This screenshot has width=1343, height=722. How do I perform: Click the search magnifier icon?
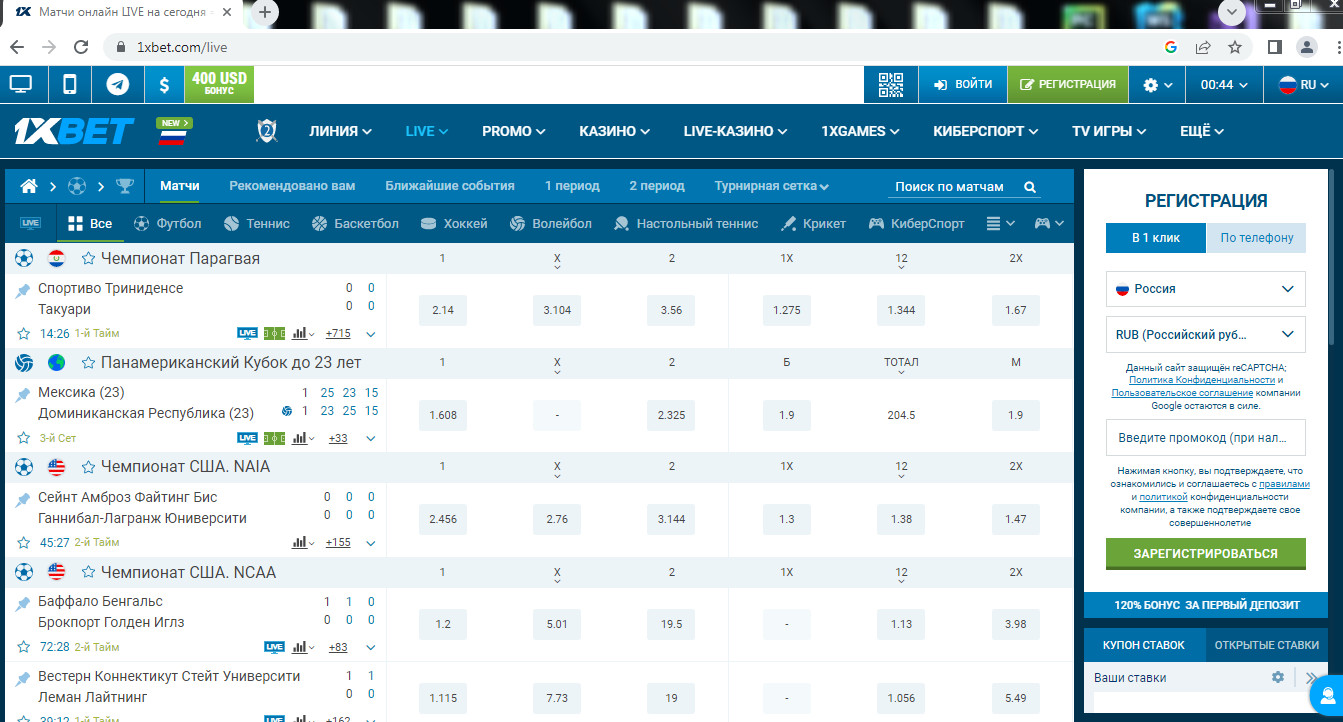[1029, 187]
